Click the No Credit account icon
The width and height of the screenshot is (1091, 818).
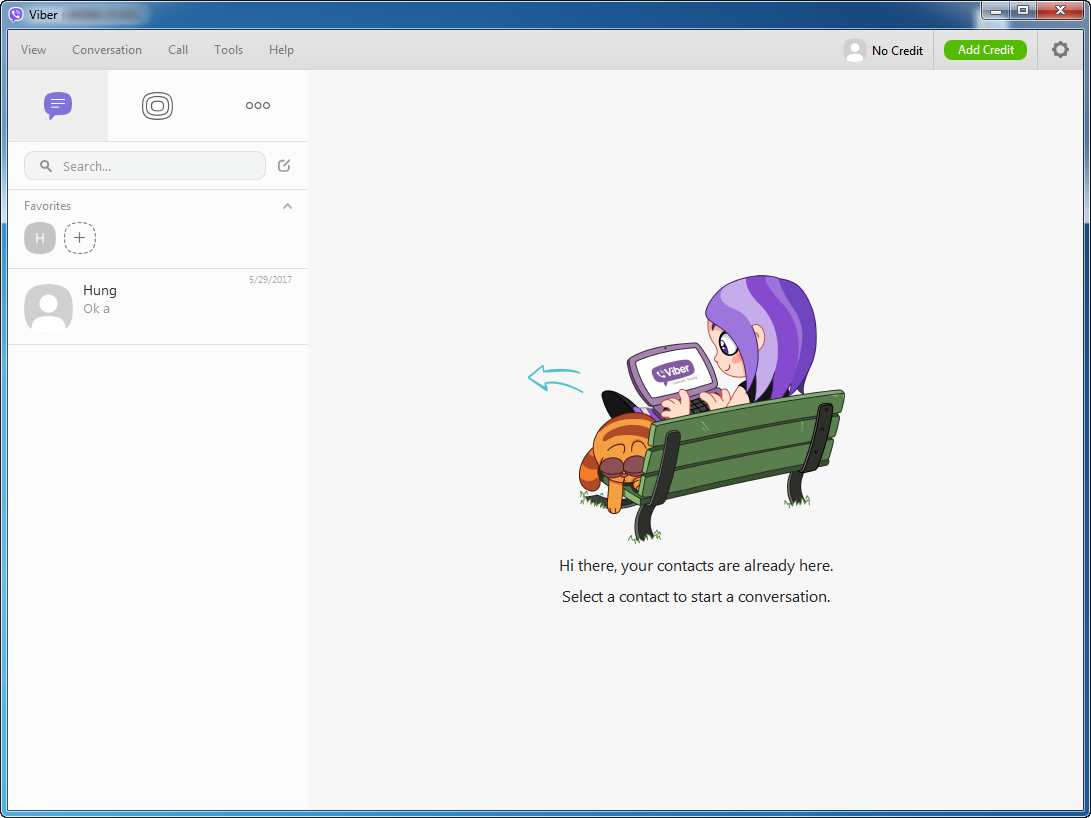point(854,50)
